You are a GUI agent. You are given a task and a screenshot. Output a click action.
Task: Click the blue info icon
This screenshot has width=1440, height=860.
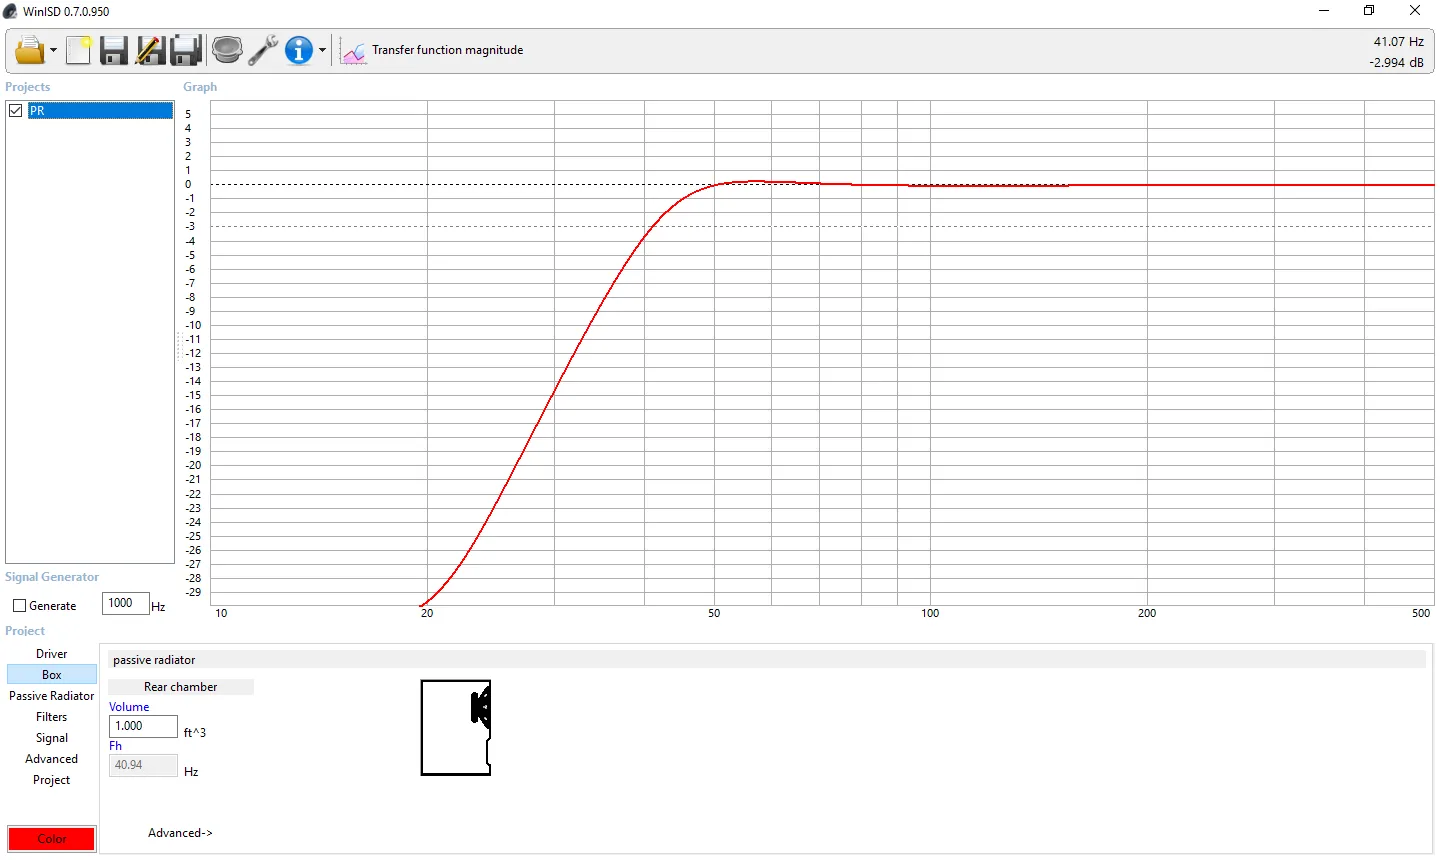click(299, 50)
